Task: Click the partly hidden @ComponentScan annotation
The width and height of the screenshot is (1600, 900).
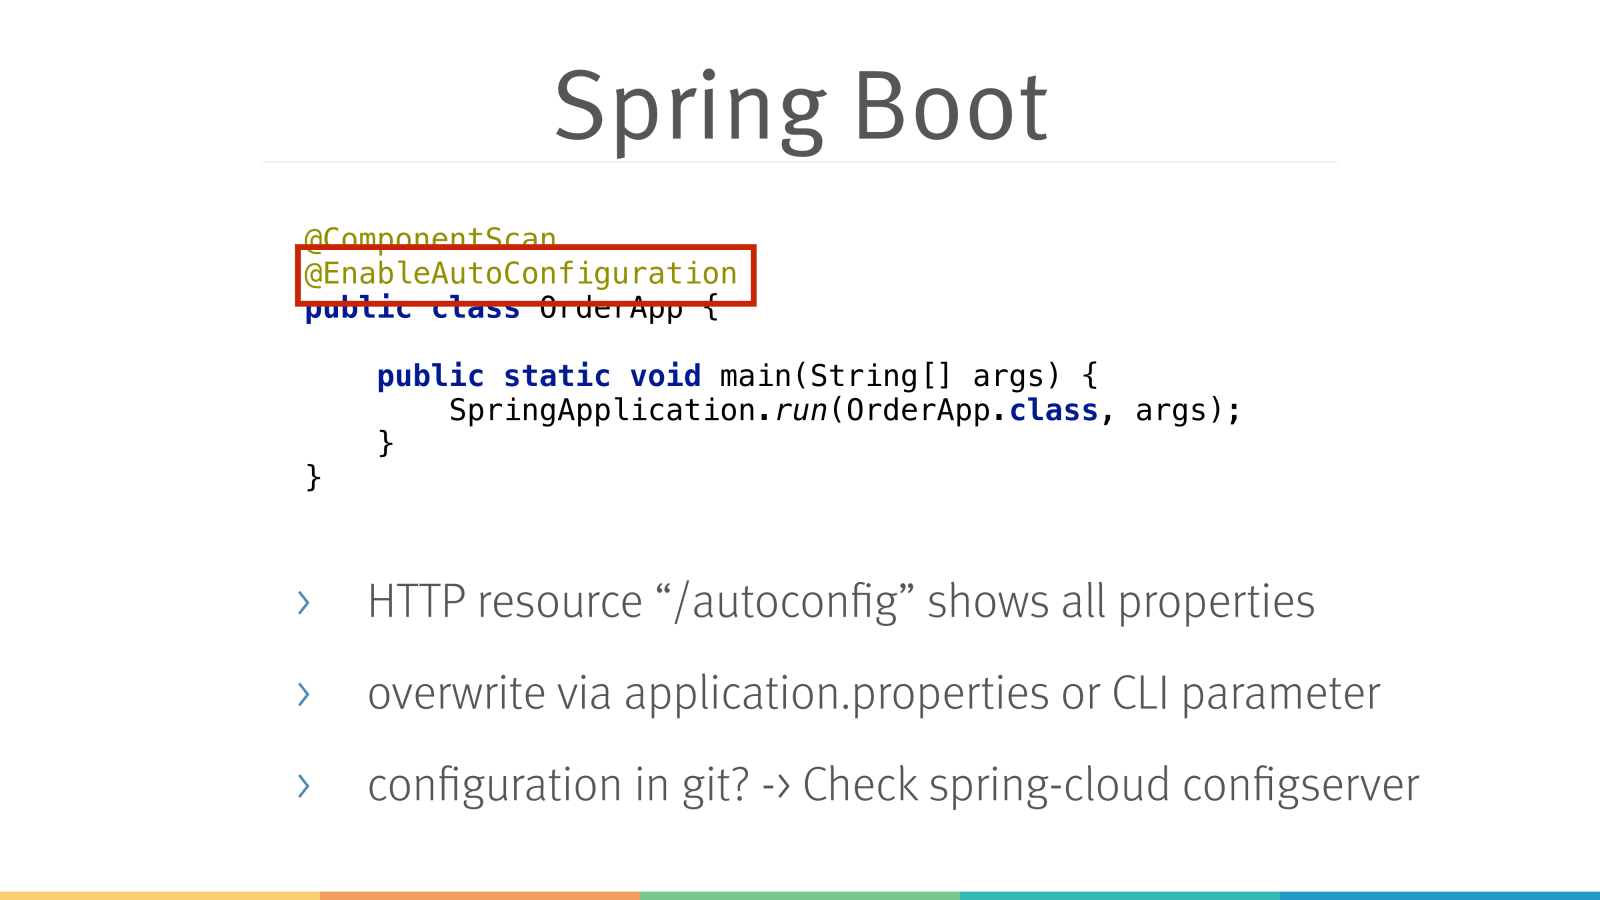Action: (x=430, y=237)
